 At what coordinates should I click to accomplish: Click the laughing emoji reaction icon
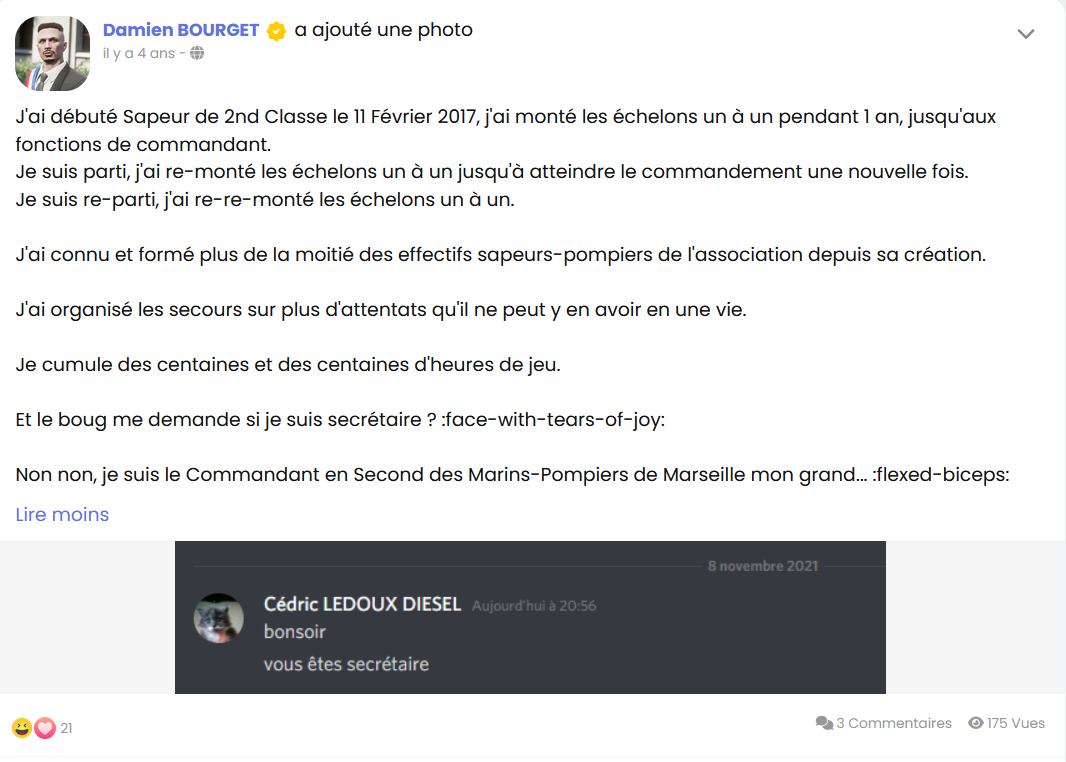[22, 728]
